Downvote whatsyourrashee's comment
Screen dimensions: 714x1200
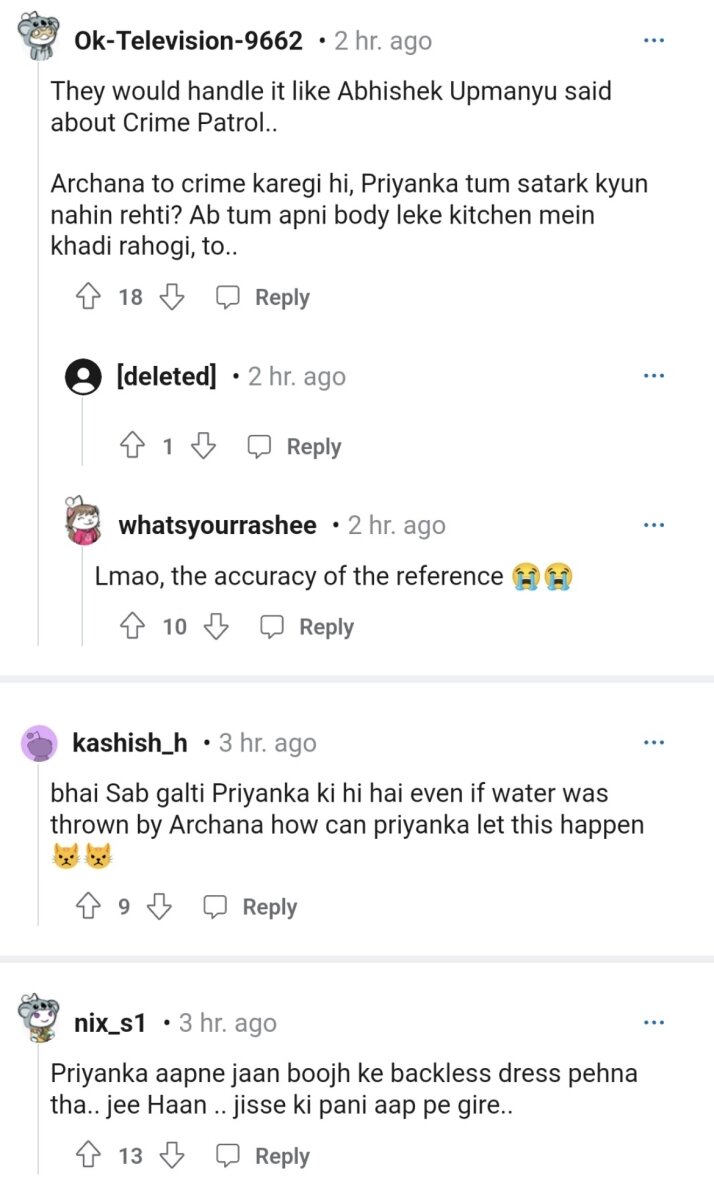217,627
